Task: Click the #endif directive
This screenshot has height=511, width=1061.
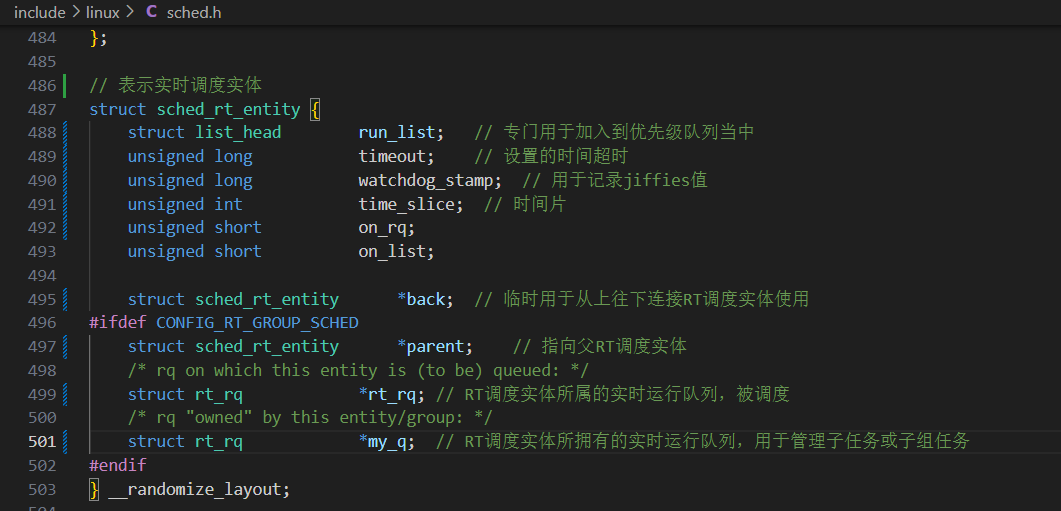Action: pyautogui.click(x=117, y=465)
